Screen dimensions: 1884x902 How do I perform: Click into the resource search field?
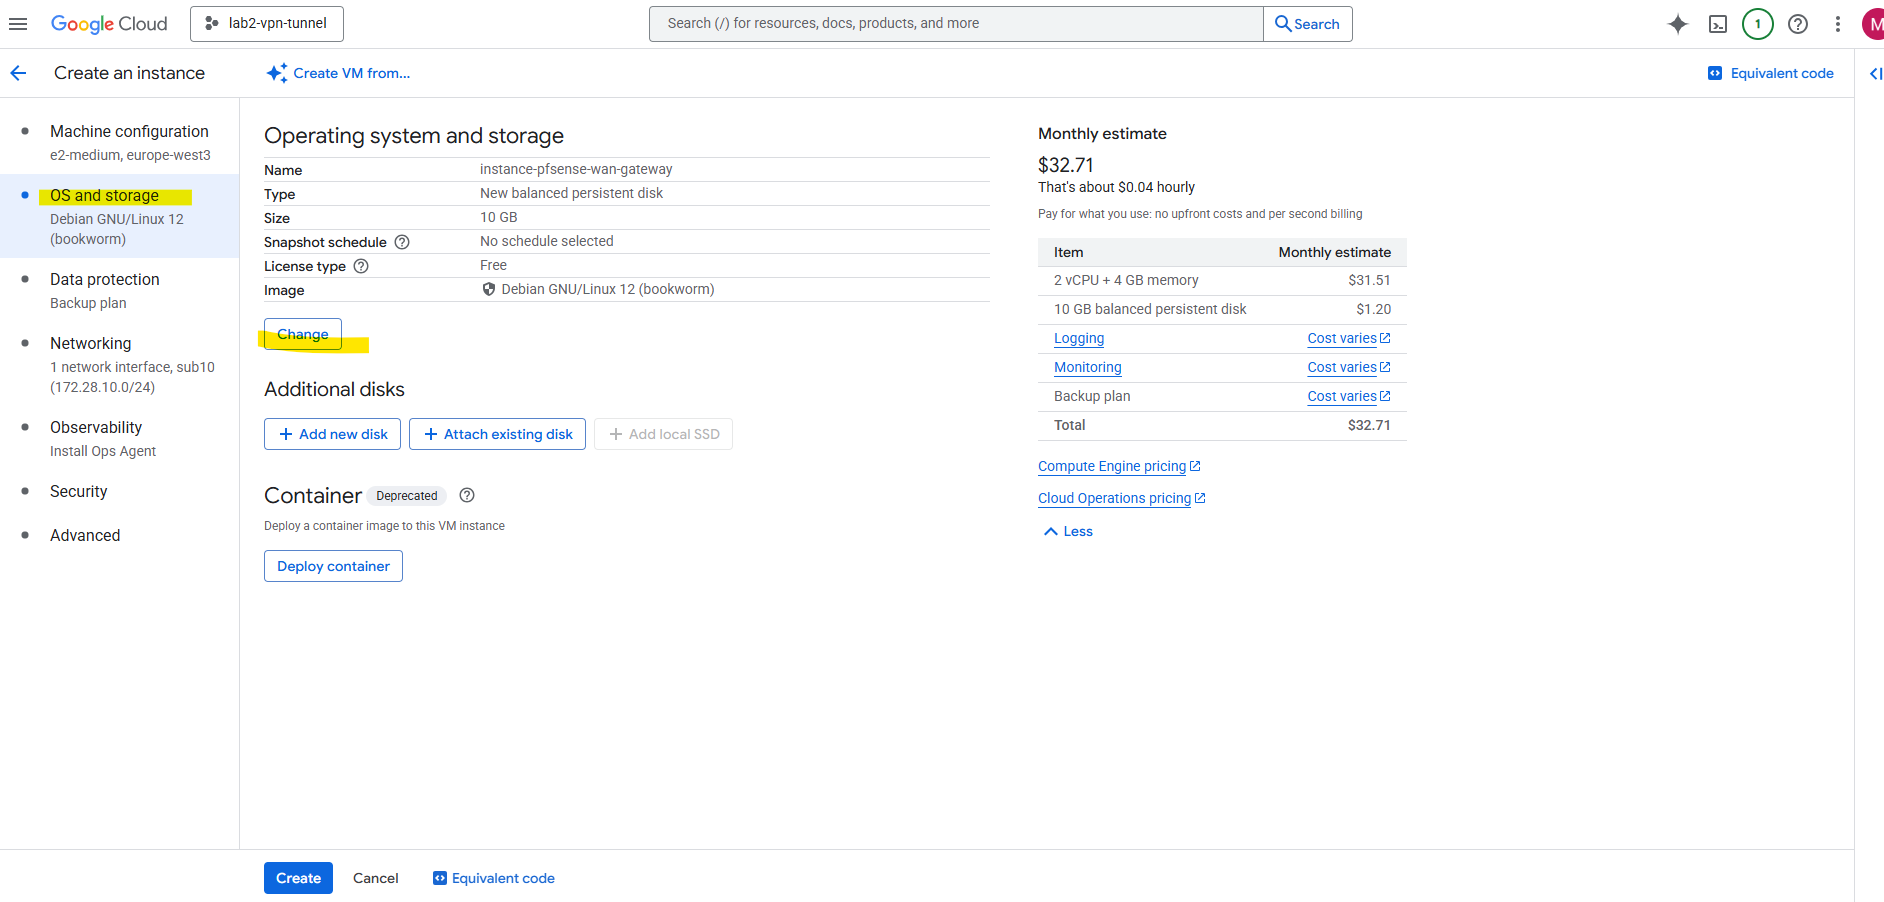[955, 24]
